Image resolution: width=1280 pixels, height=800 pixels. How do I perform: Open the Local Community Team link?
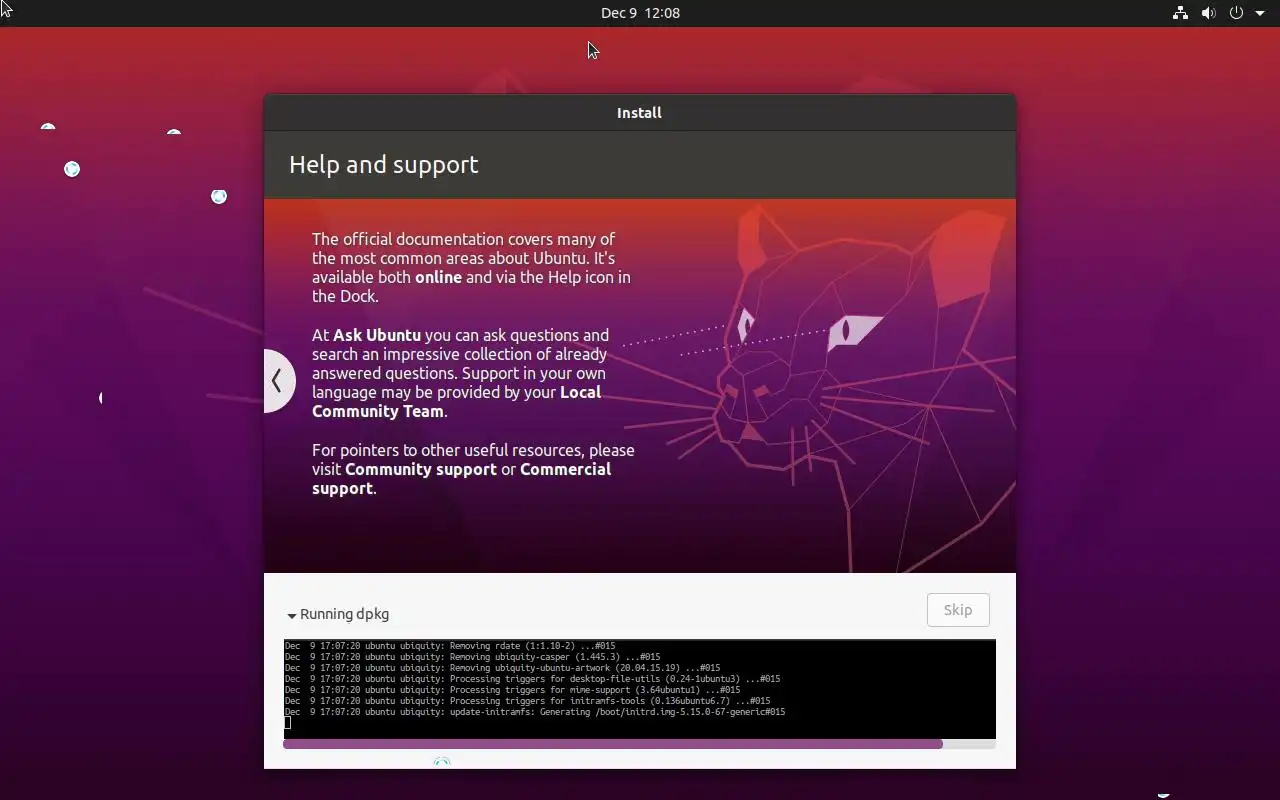456,402
